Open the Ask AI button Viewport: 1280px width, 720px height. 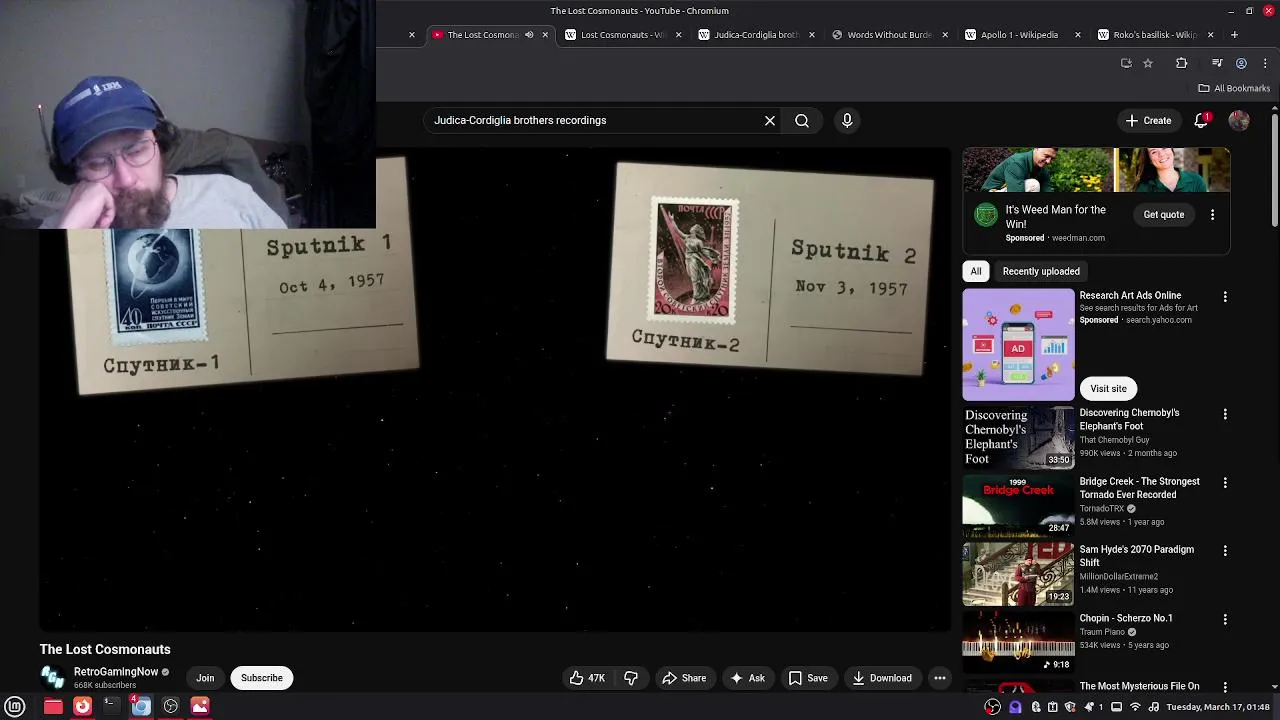(748, 678)
